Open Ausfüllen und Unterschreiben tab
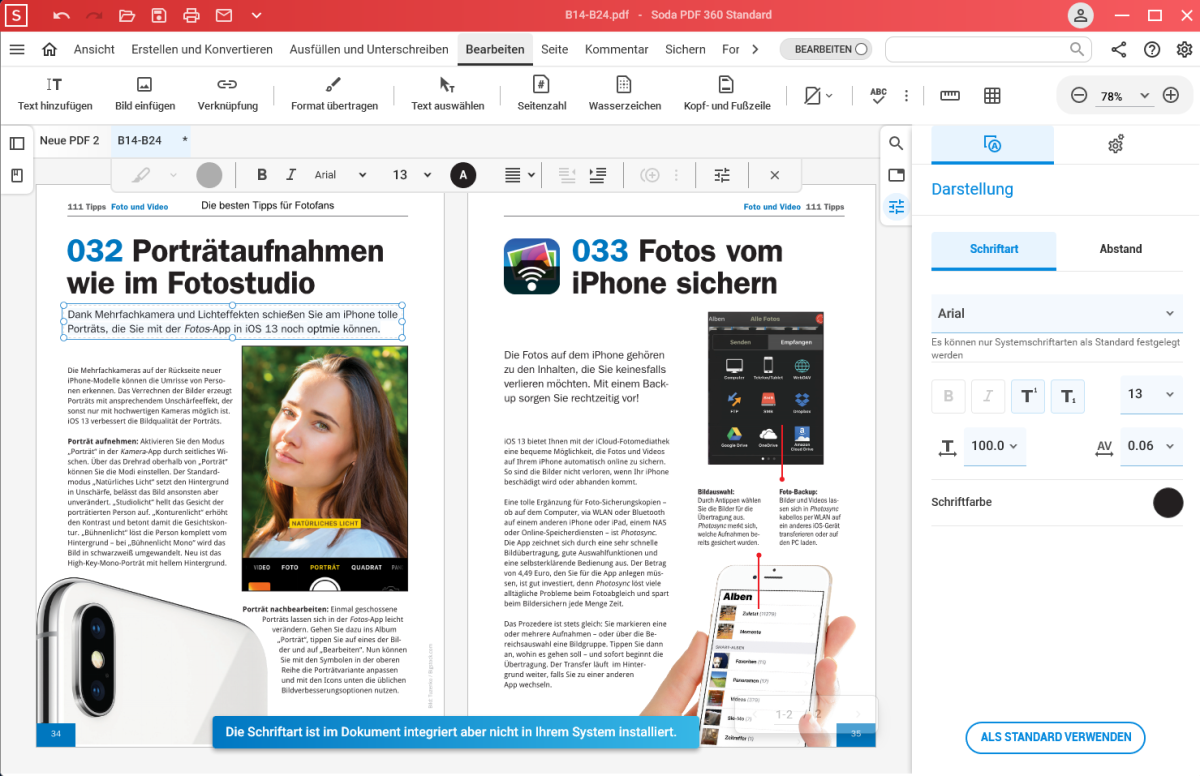The image size is (1200, 776). click(369, 49)
